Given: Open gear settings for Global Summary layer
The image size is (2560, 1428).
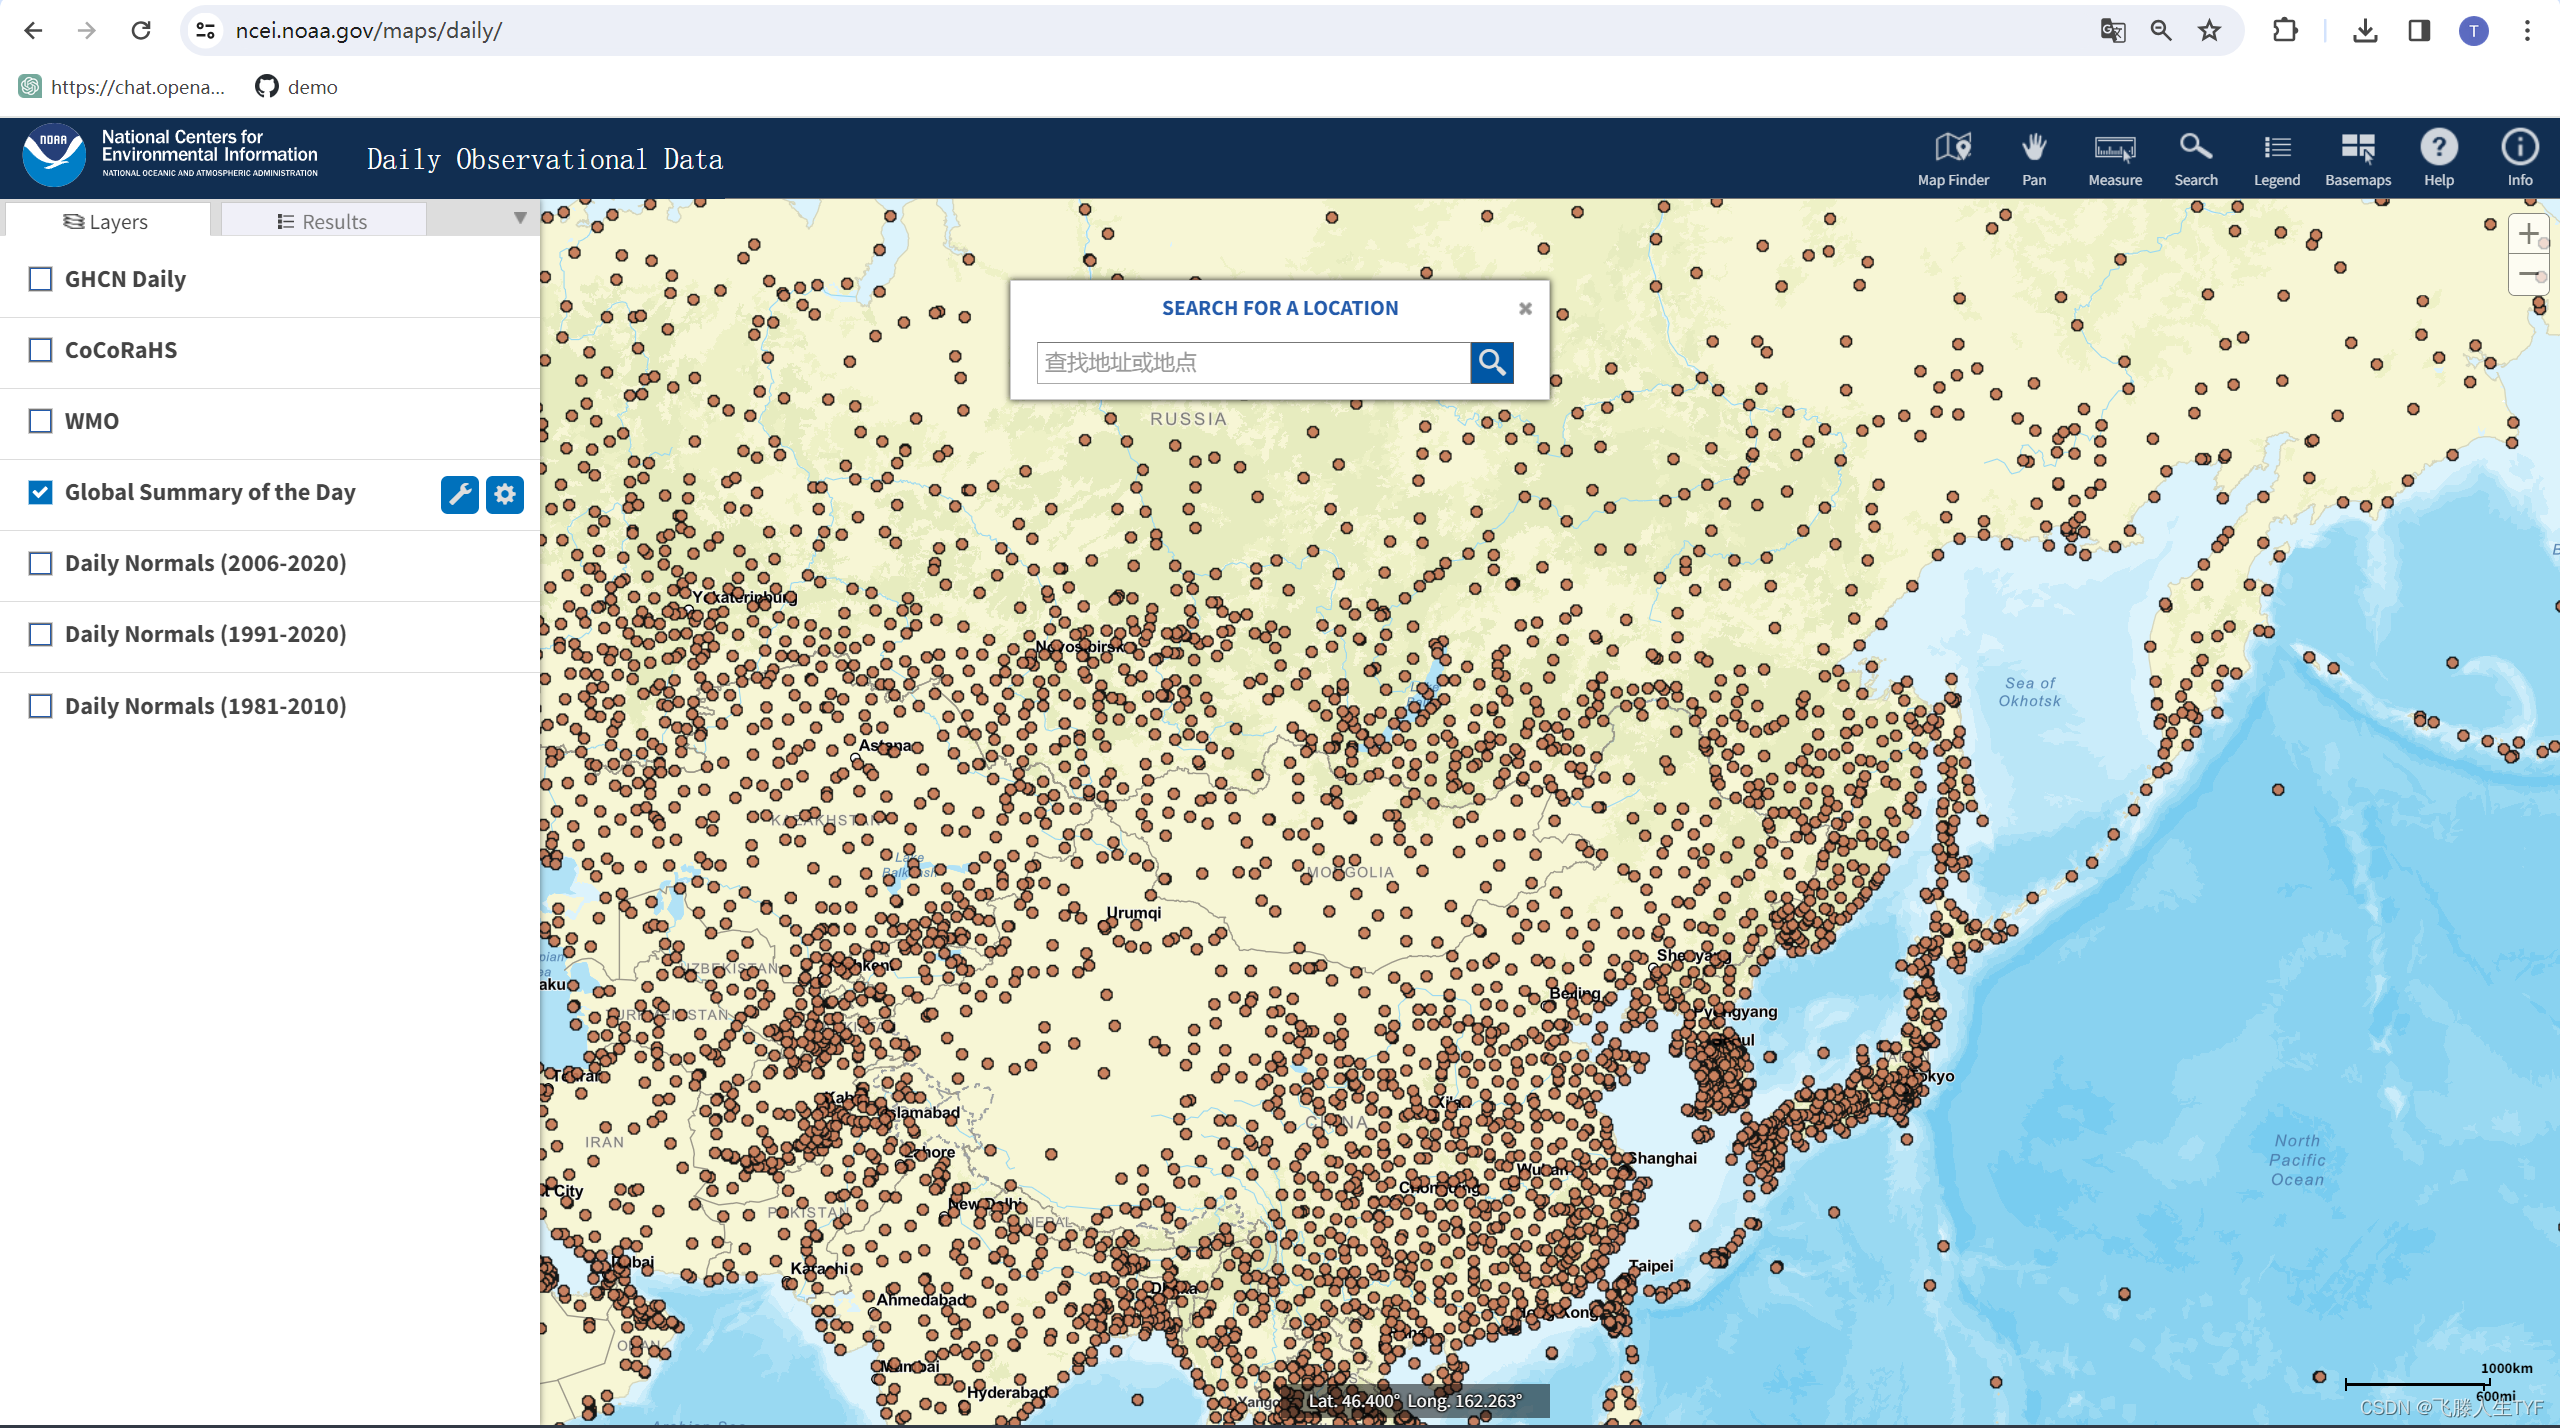Looking at the screenshot, I should (505, 494).
